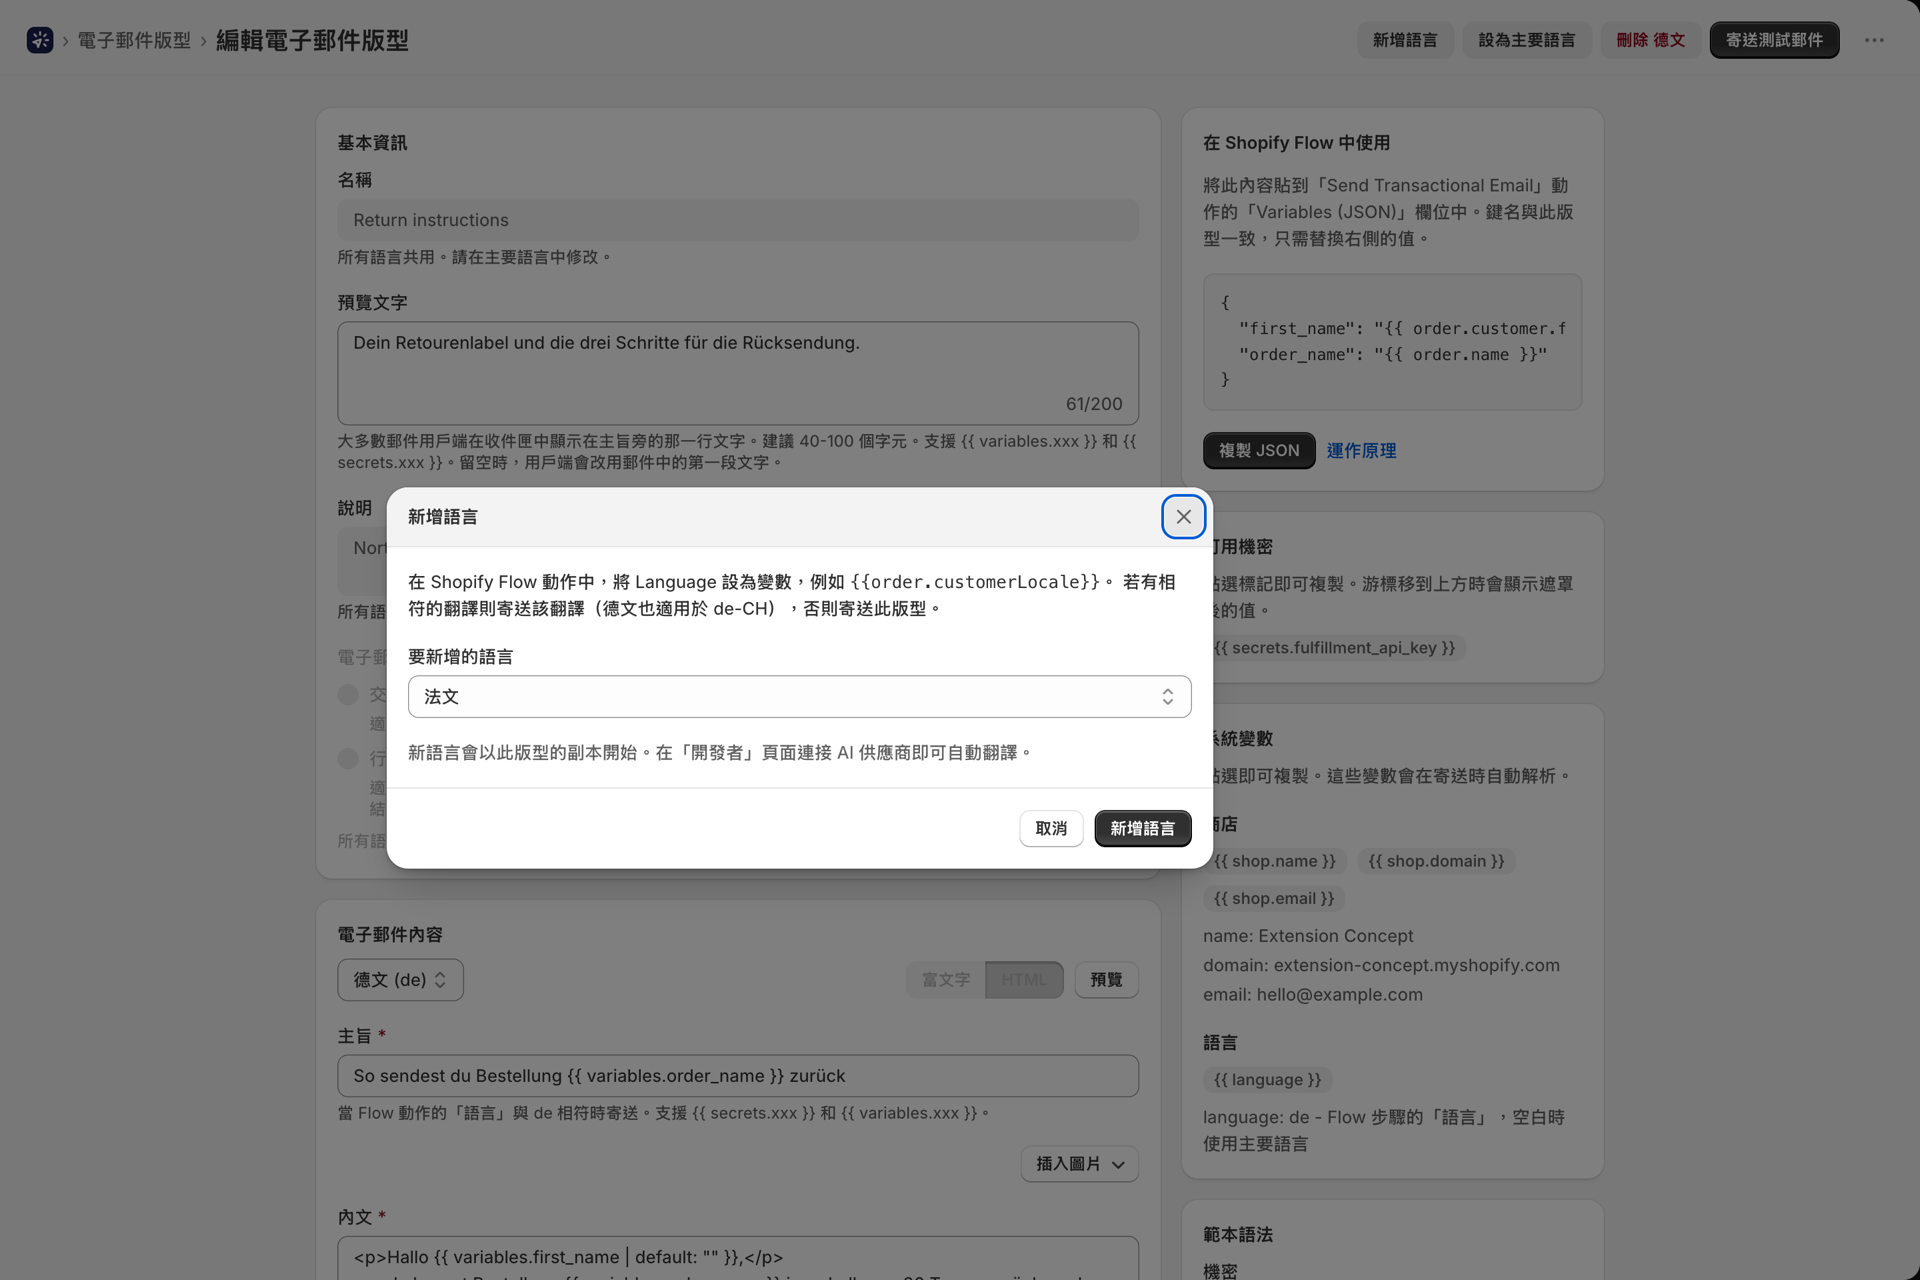The image size is (1920, 1280).
Task: Open the three-dot more actions menu
Action: [1874, 40]
